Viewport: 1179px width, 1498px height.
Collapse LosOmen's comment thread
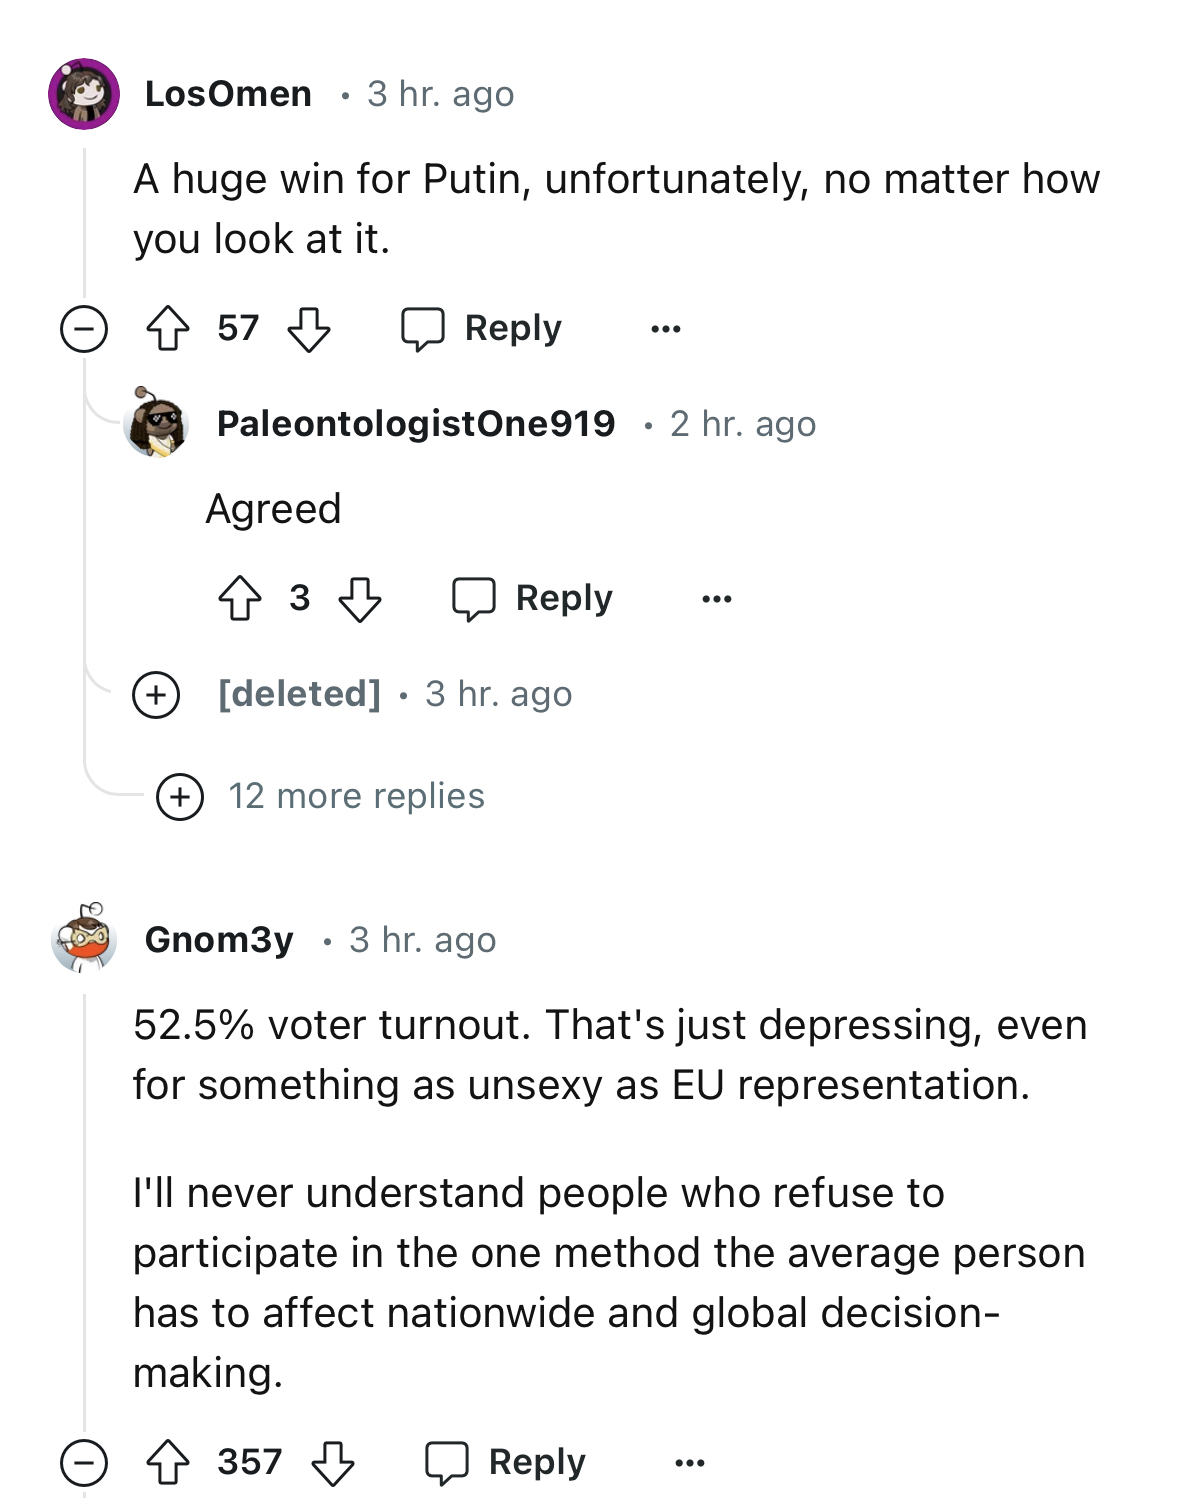(x=84, y=329)
